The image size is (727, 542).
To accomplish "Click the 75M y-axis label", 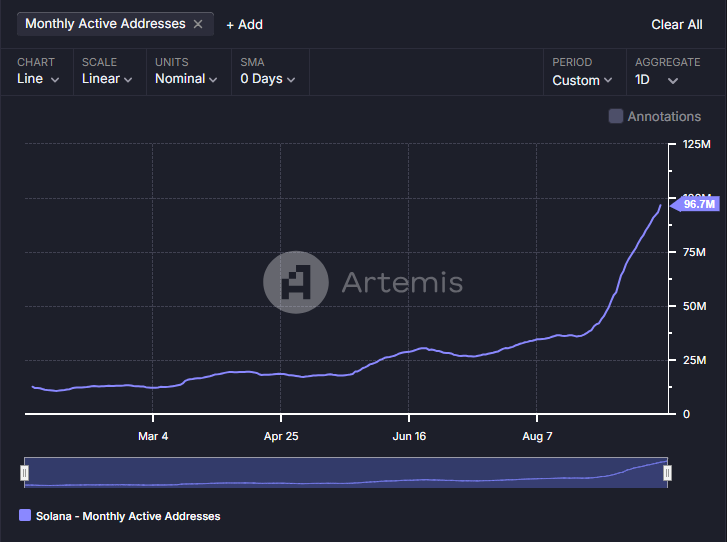I will point(694,252).
